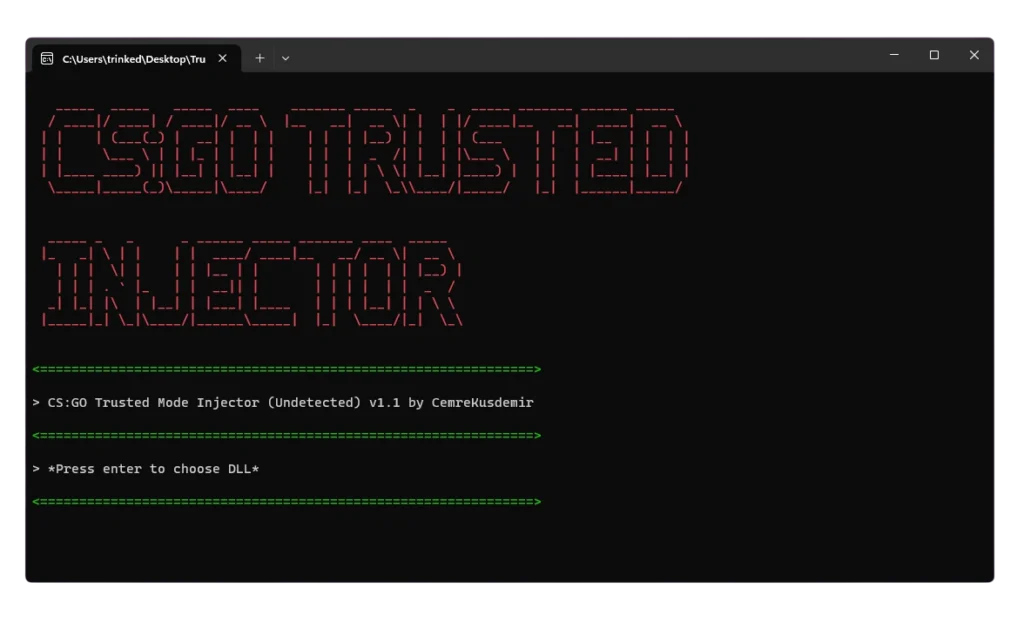Click the '*Press enter to choose DLL*' line
The height and width of the screenshot is (623, 1024).
tap(146, 469)
